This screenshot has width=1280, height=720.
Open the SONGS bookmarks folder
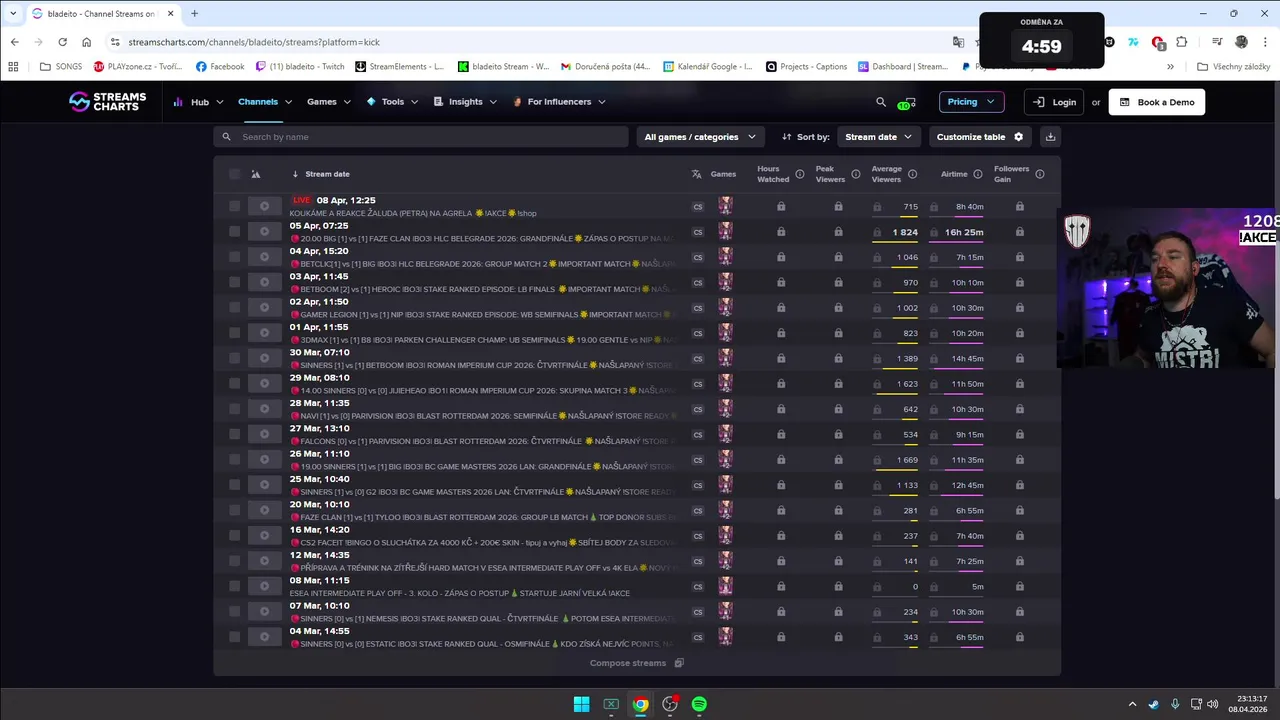[61, 67]
